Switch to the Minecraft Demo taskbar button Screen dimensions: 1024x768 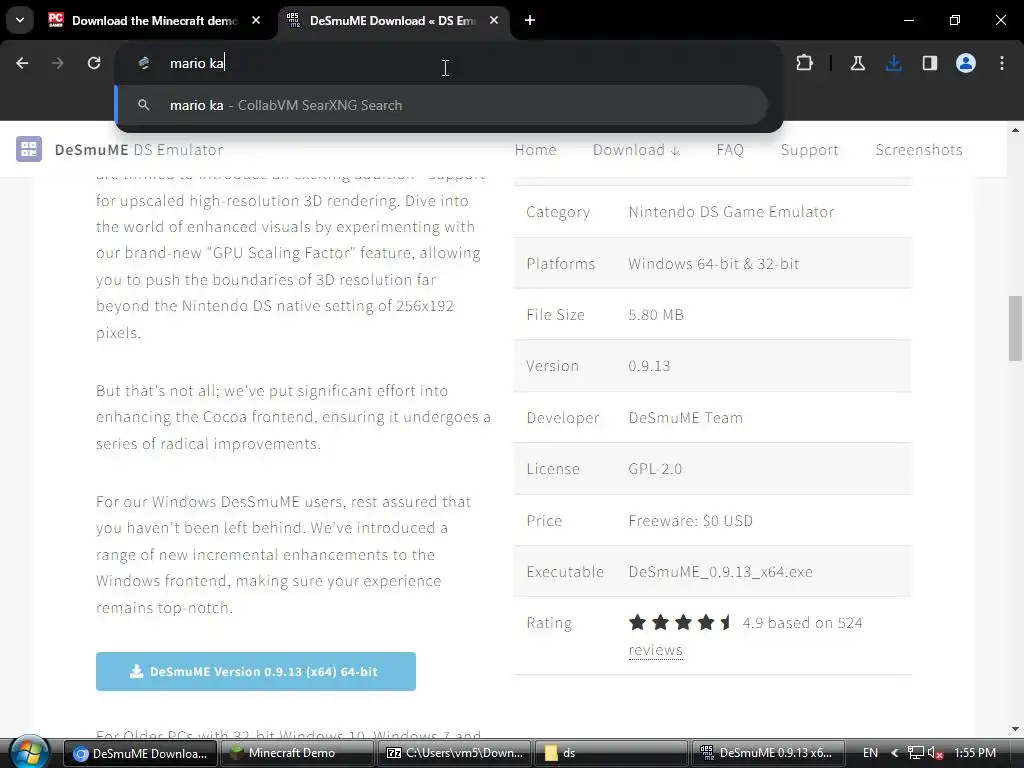297,753
